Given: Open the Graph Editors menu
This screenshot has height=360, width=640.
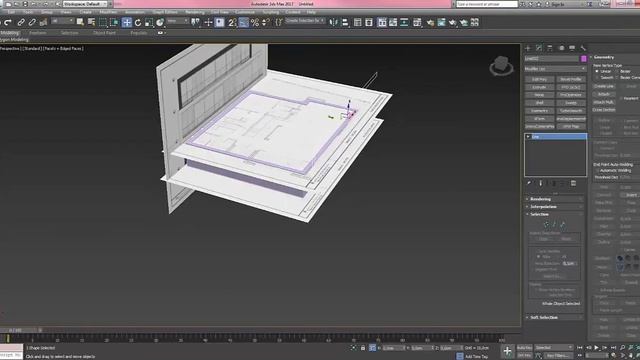Looking at the screenshot, I should [165, 12].
